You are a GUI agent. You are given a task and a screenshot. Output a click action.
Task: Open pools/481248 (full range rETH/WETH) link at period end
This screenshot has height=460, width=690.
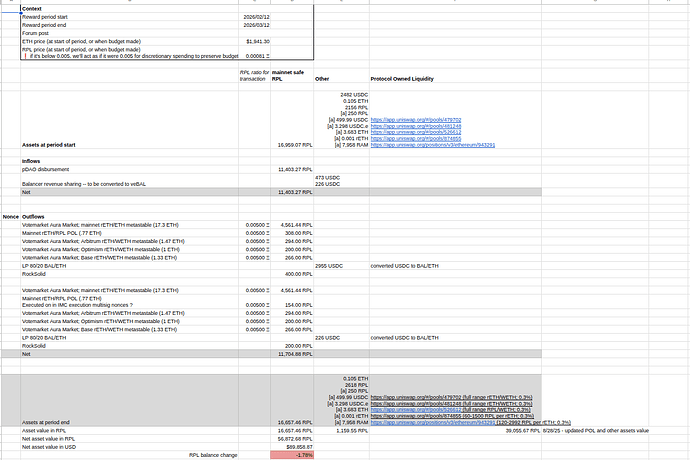451,403
